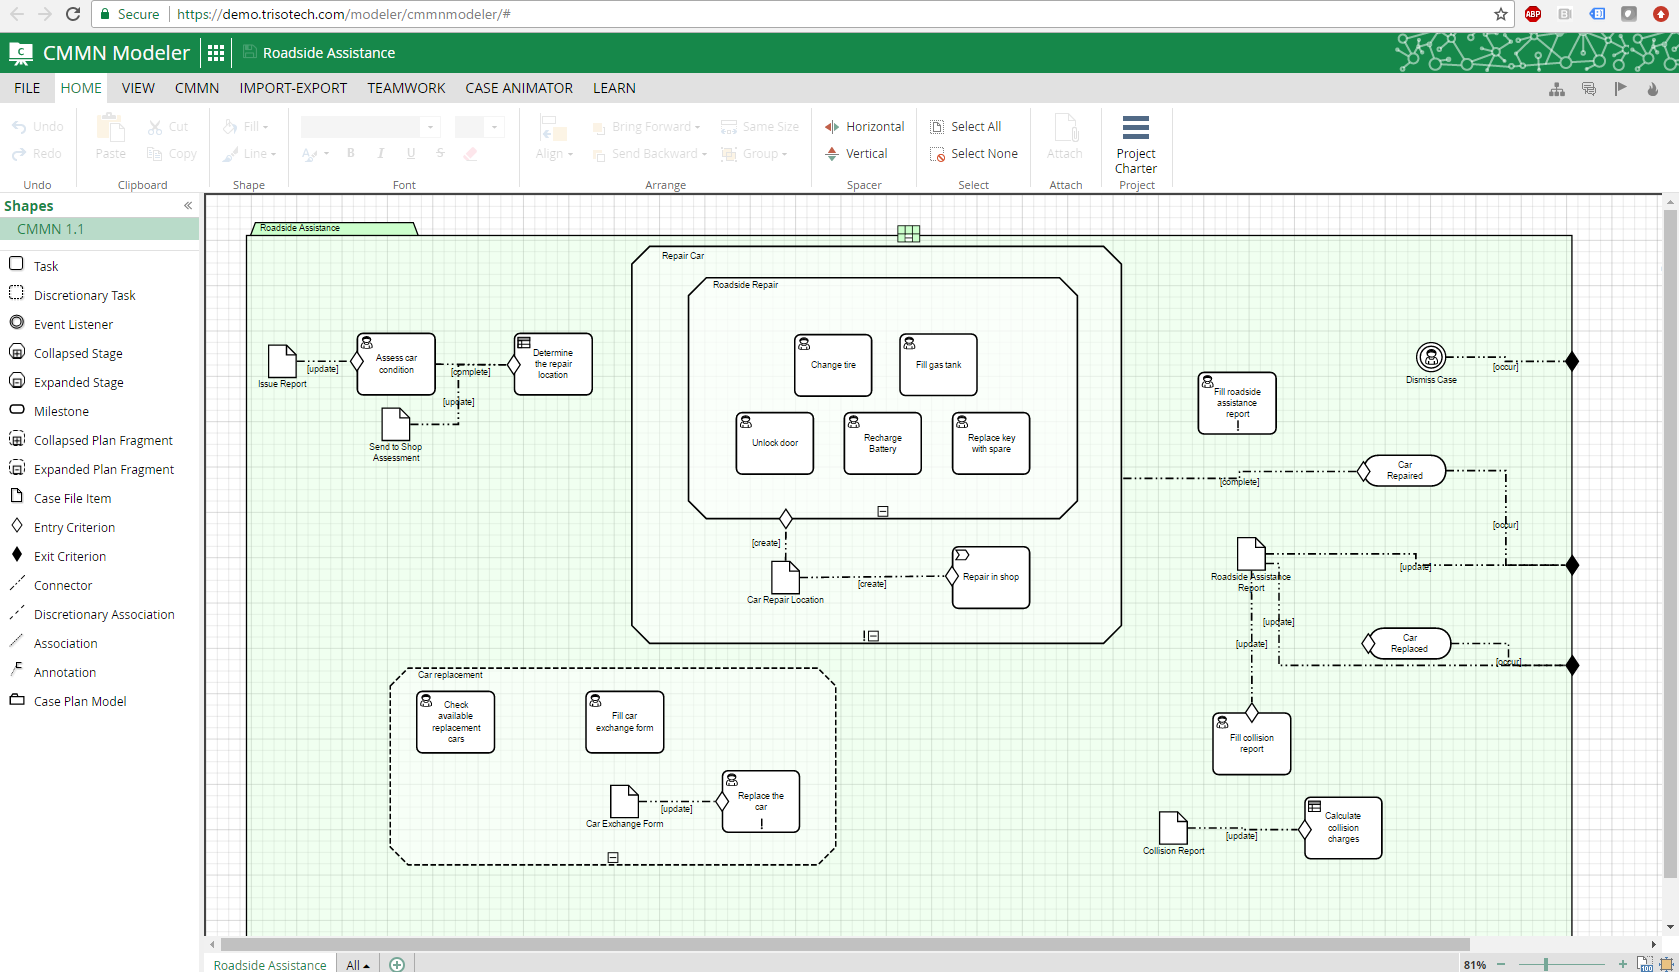Open the All diagrams dropdown
This screenshot has height=972, width=1679.
(x=358, y=965)
